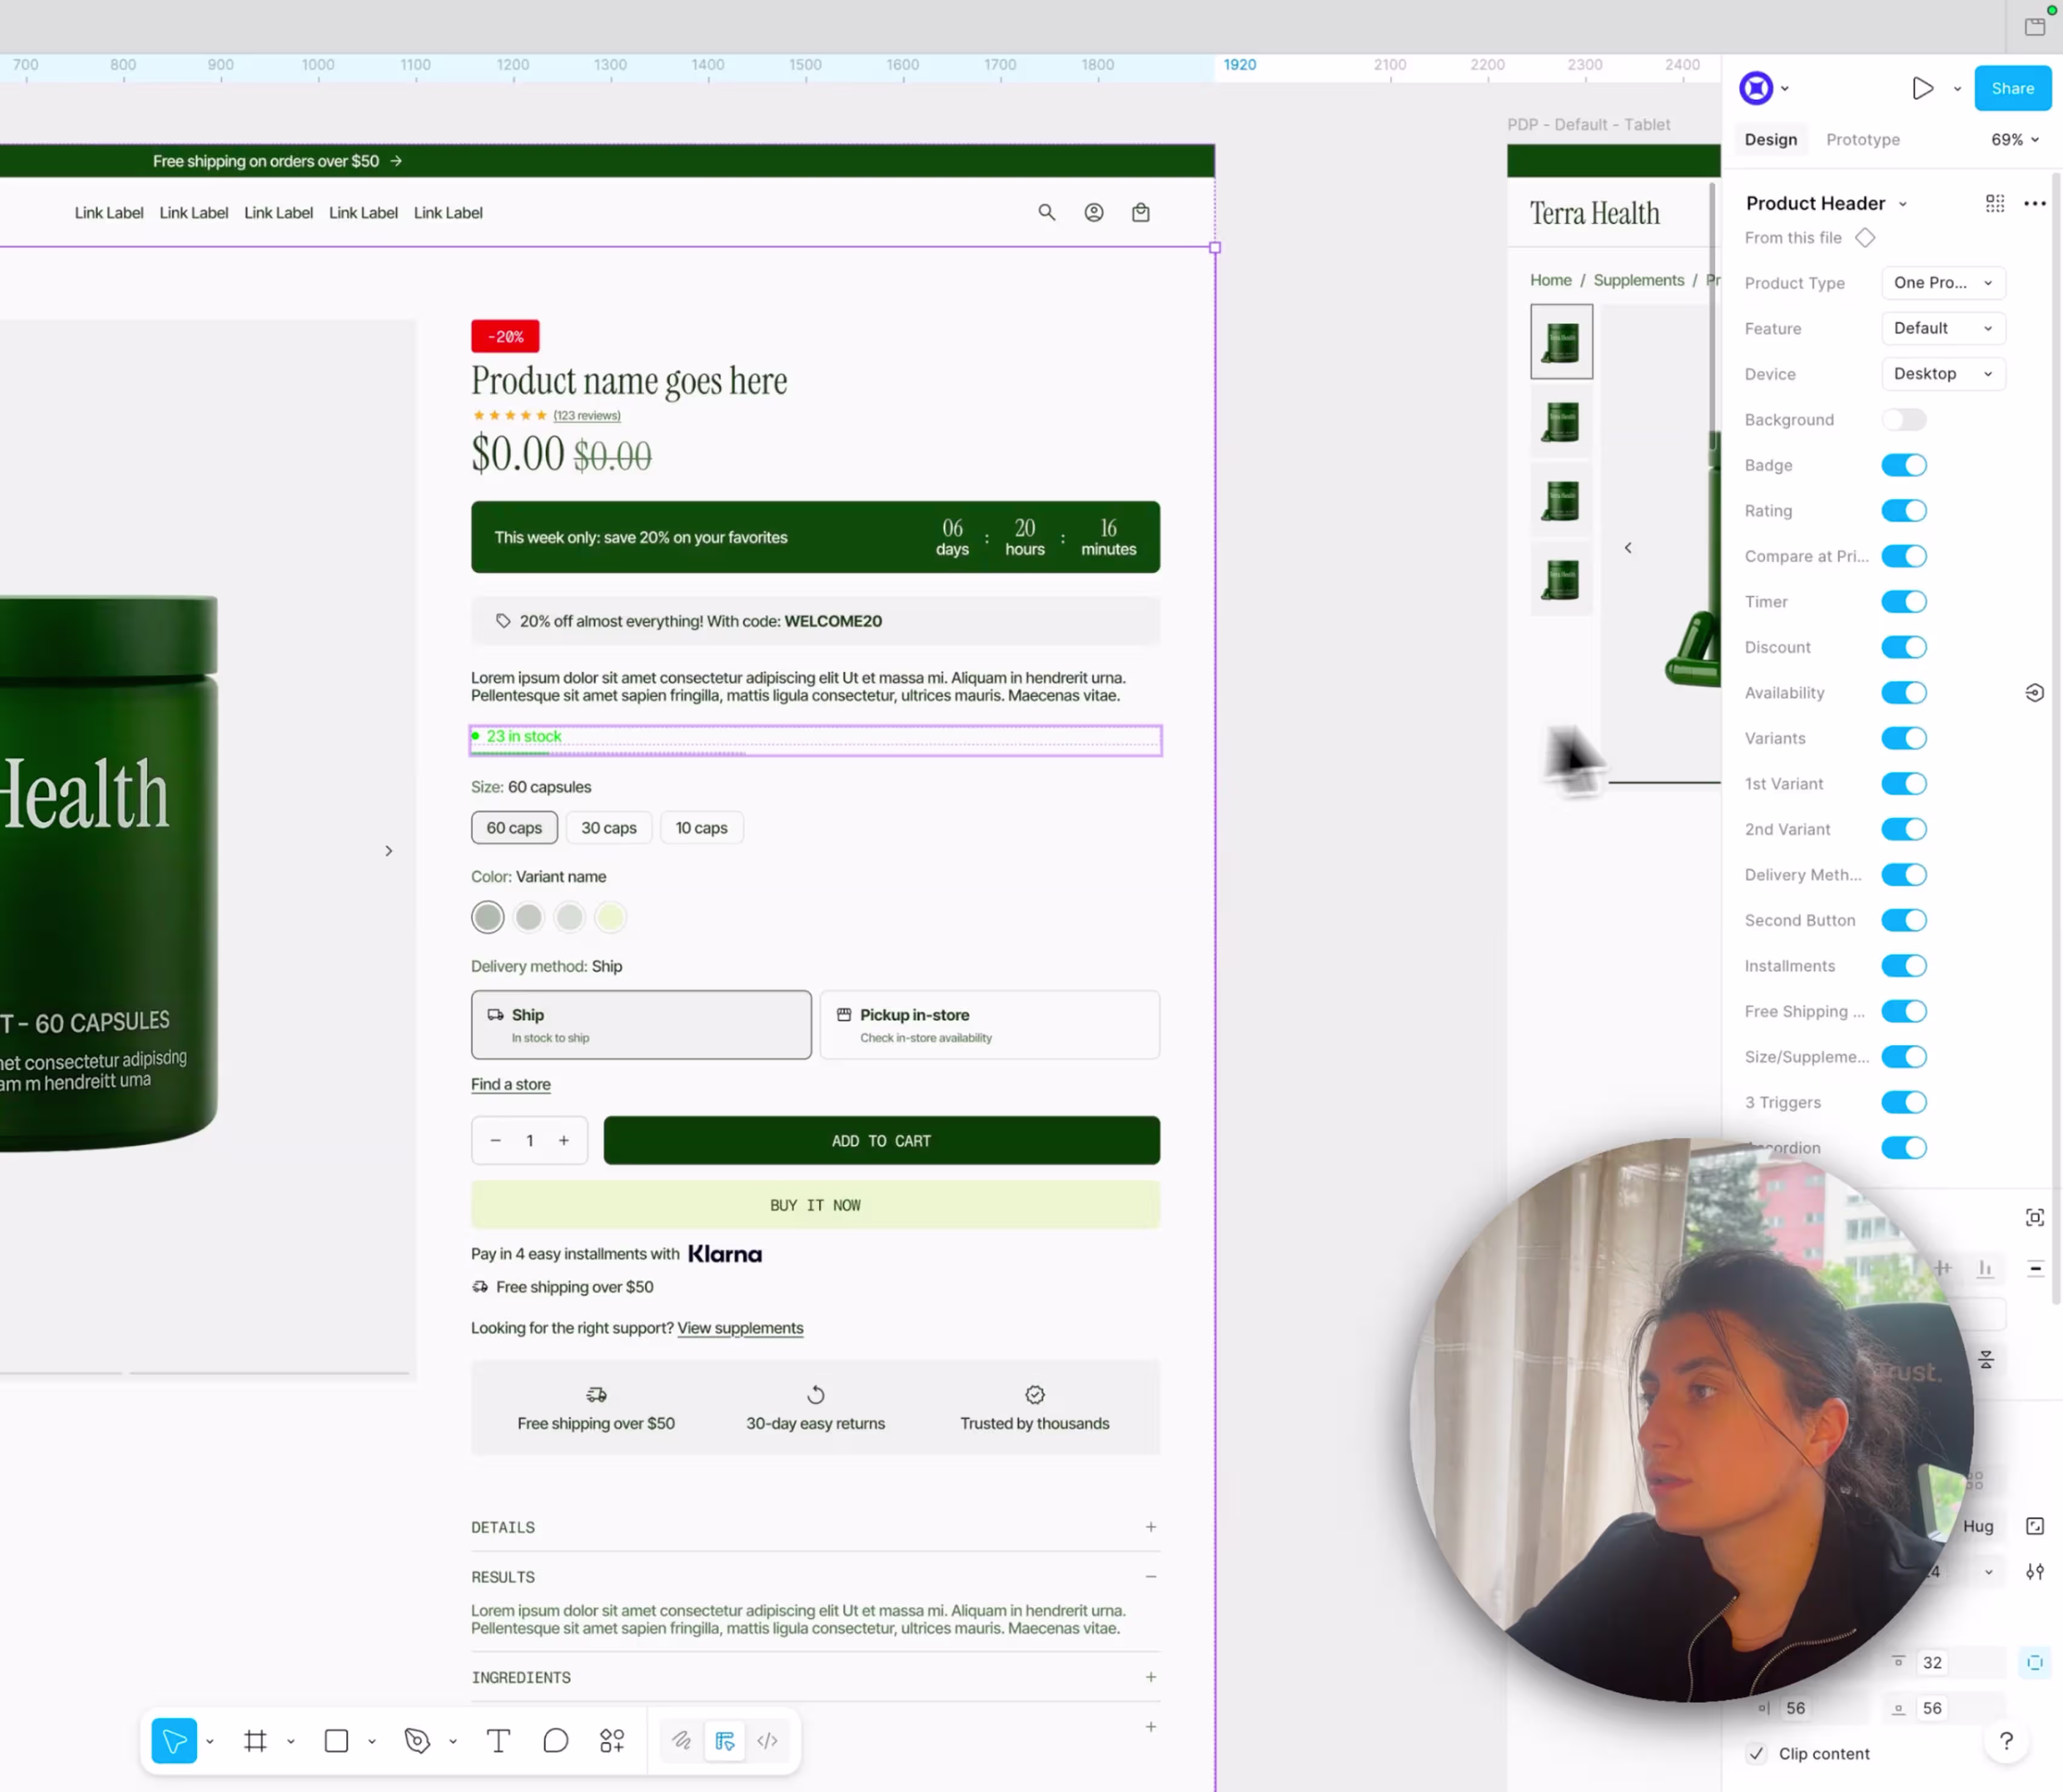This screenshot has width=2063, height=1792.
Task: Open the Actions menu in the toolbar
Action: click(x=612, y=1740)
